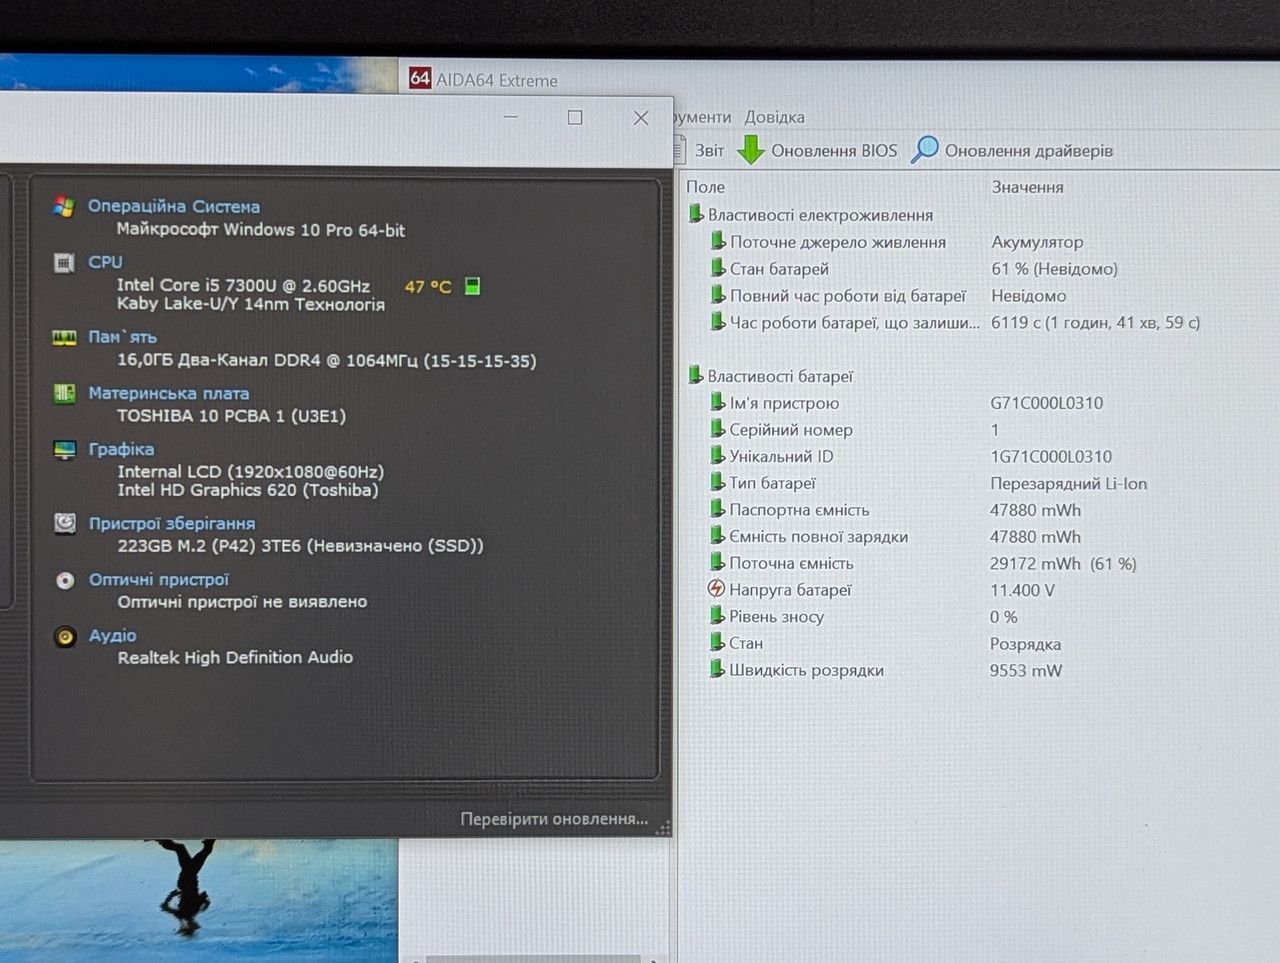
Task: Open the Пристрої зберігання section heading
Action: tap(172, 524)
